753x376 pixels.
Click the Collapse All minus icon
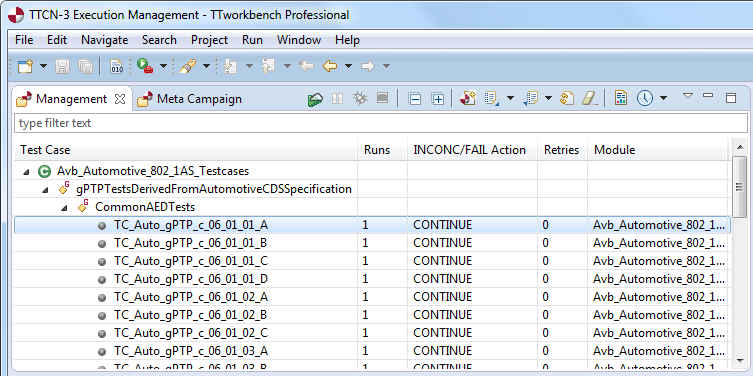(414, 99)
